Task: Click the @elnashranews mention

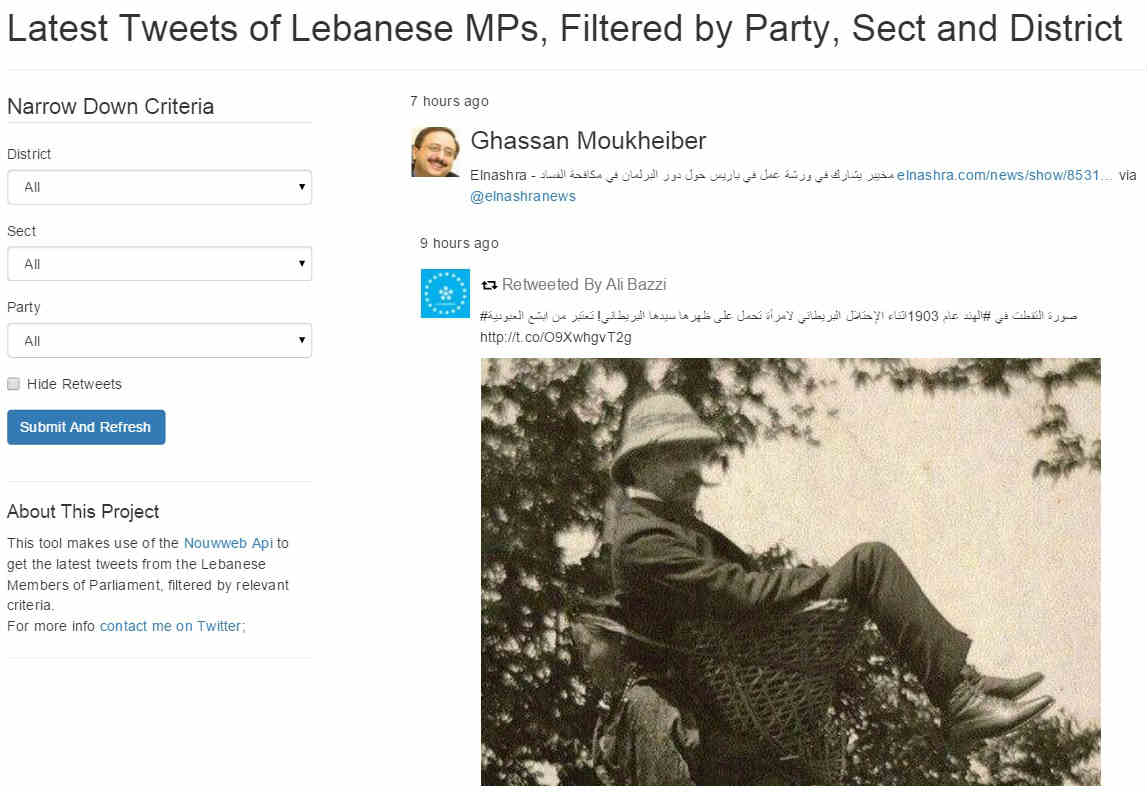Action: tap(523, 196)
